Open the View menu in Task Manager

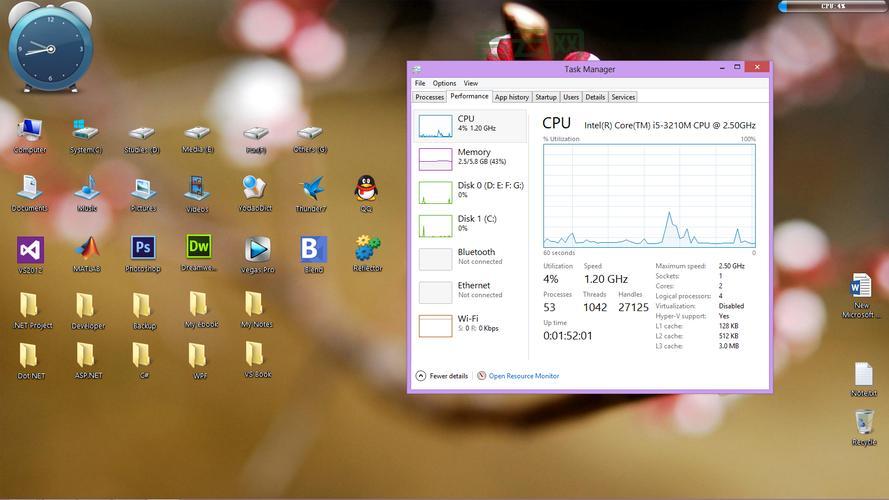[471, 83]
